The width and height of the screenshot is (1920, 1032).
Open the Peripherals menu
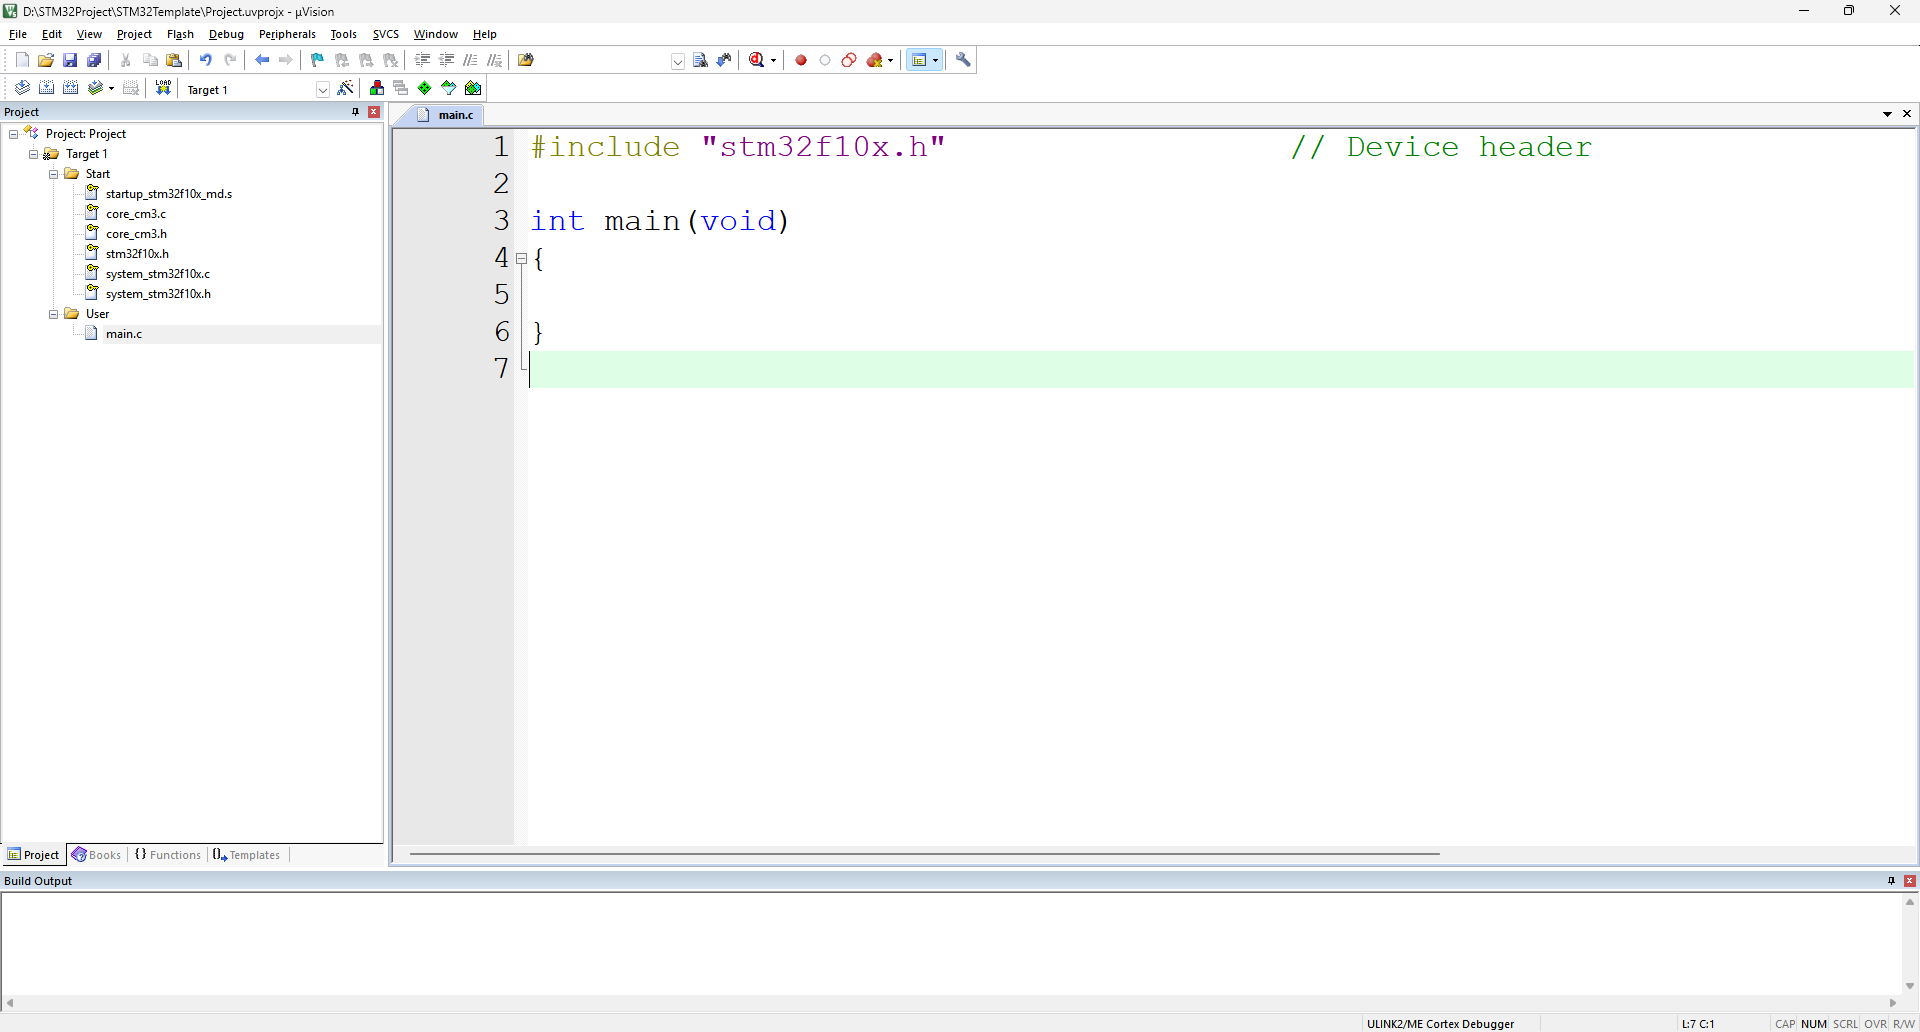tap(286, 34)
